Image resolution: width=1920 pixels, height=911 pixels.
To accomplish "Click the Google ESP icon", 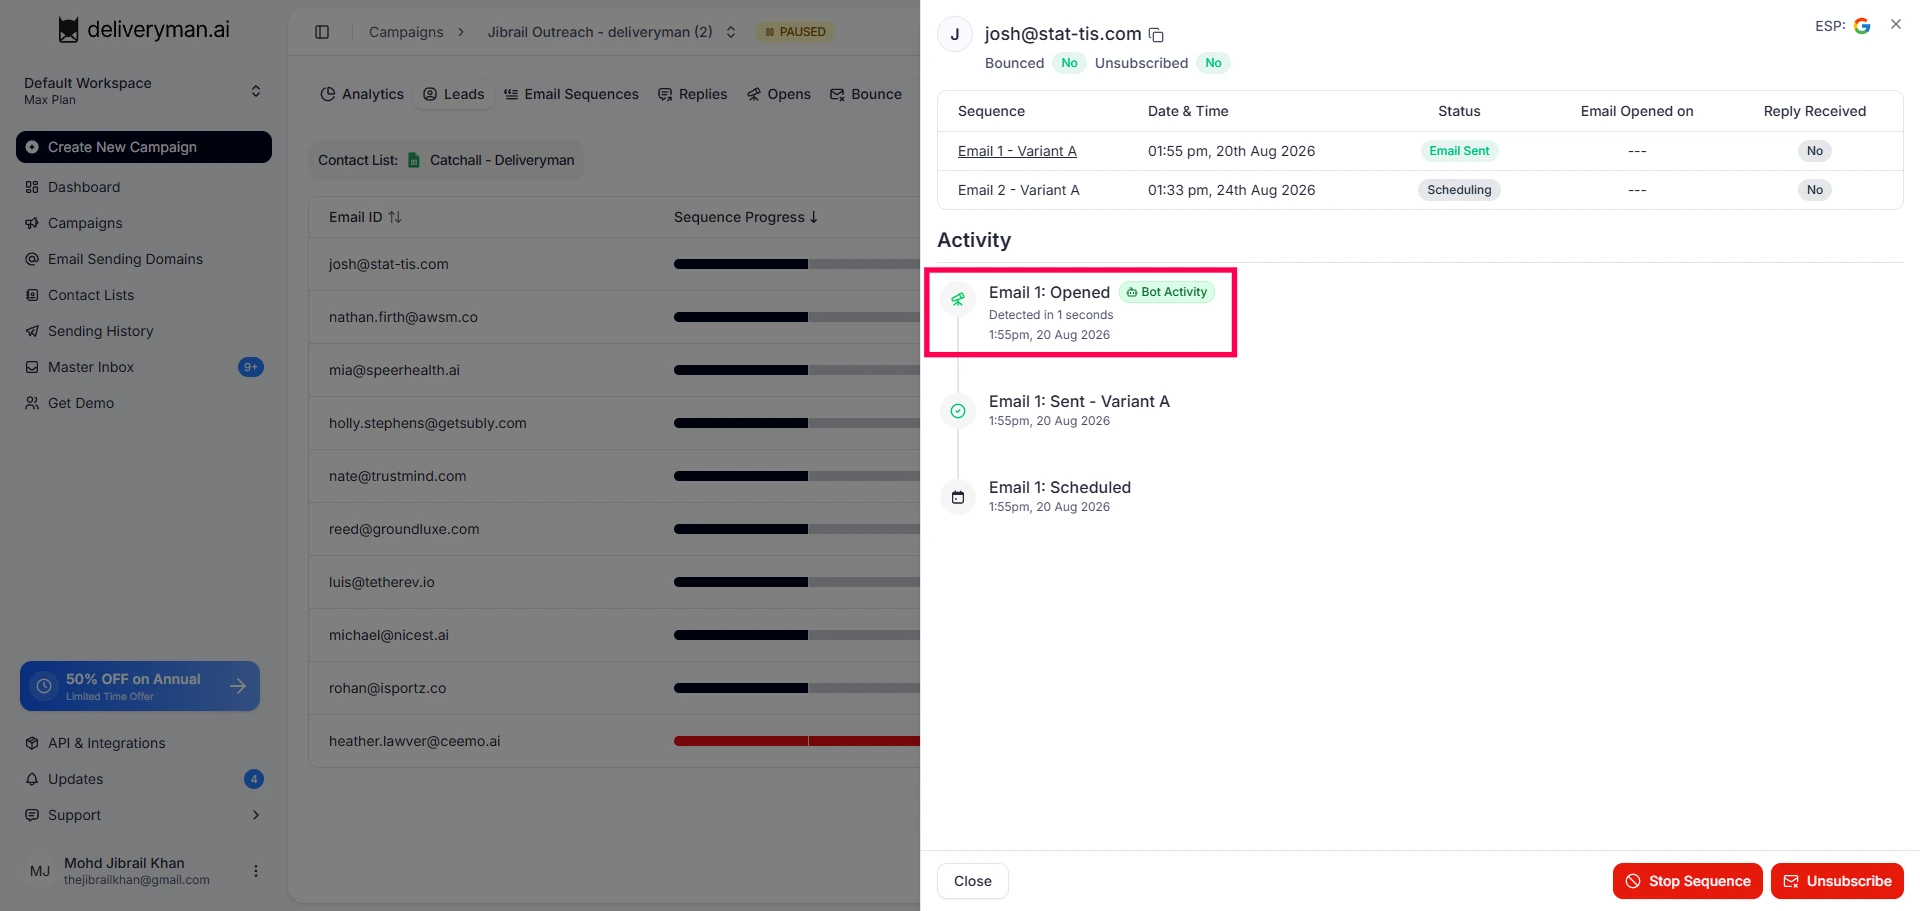I will (x=1862, y=26).
